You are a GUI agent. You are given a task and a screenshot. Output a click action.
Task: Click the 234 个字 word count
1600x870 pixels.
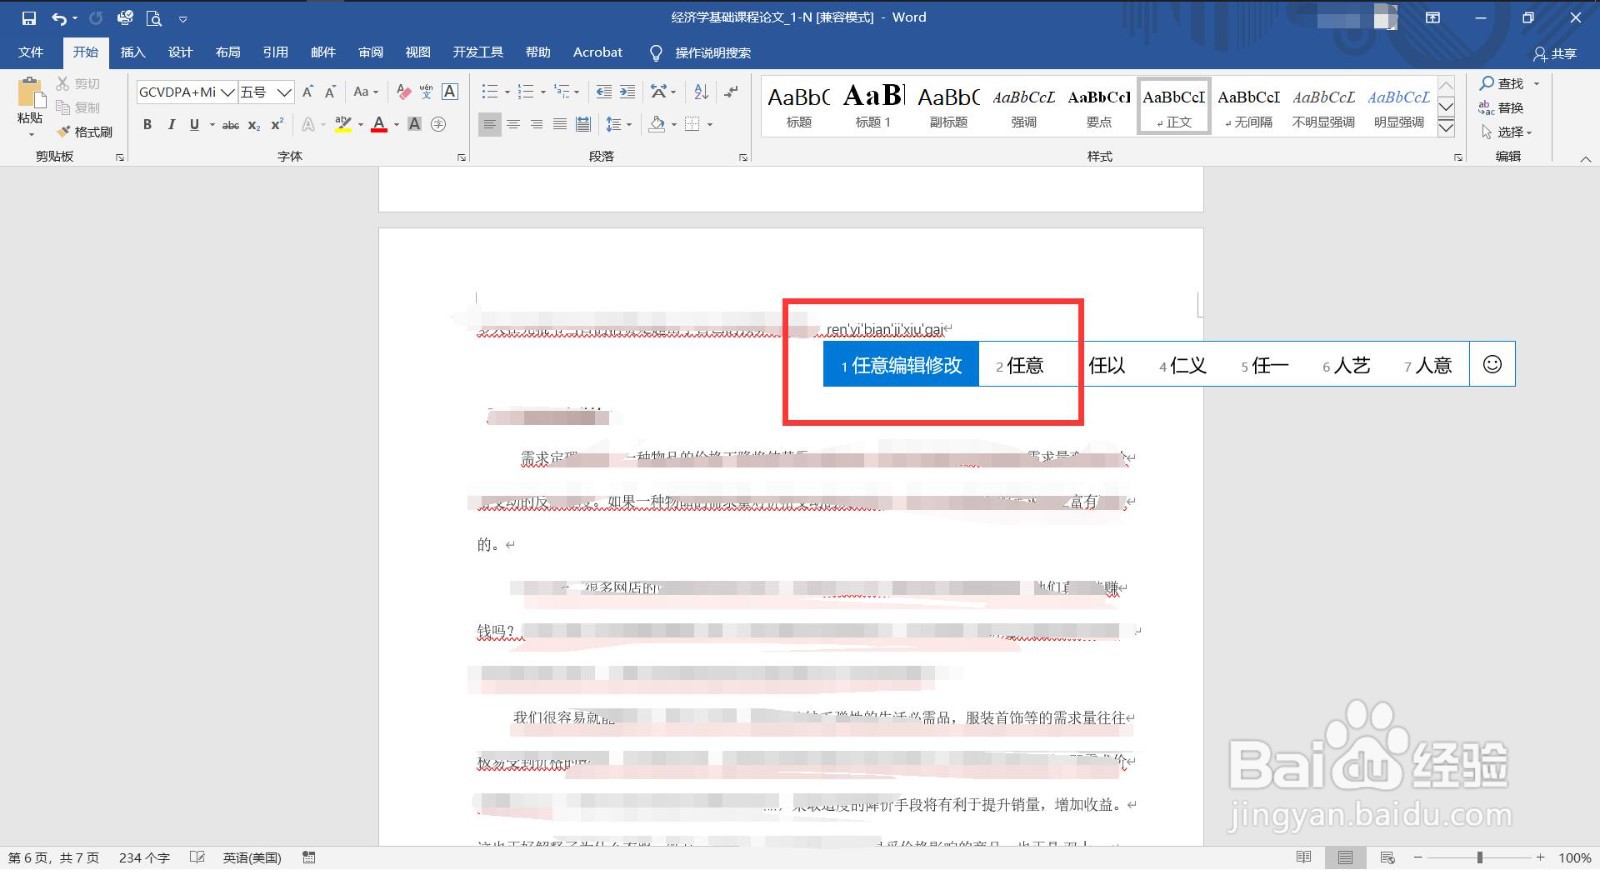[144, 858]
